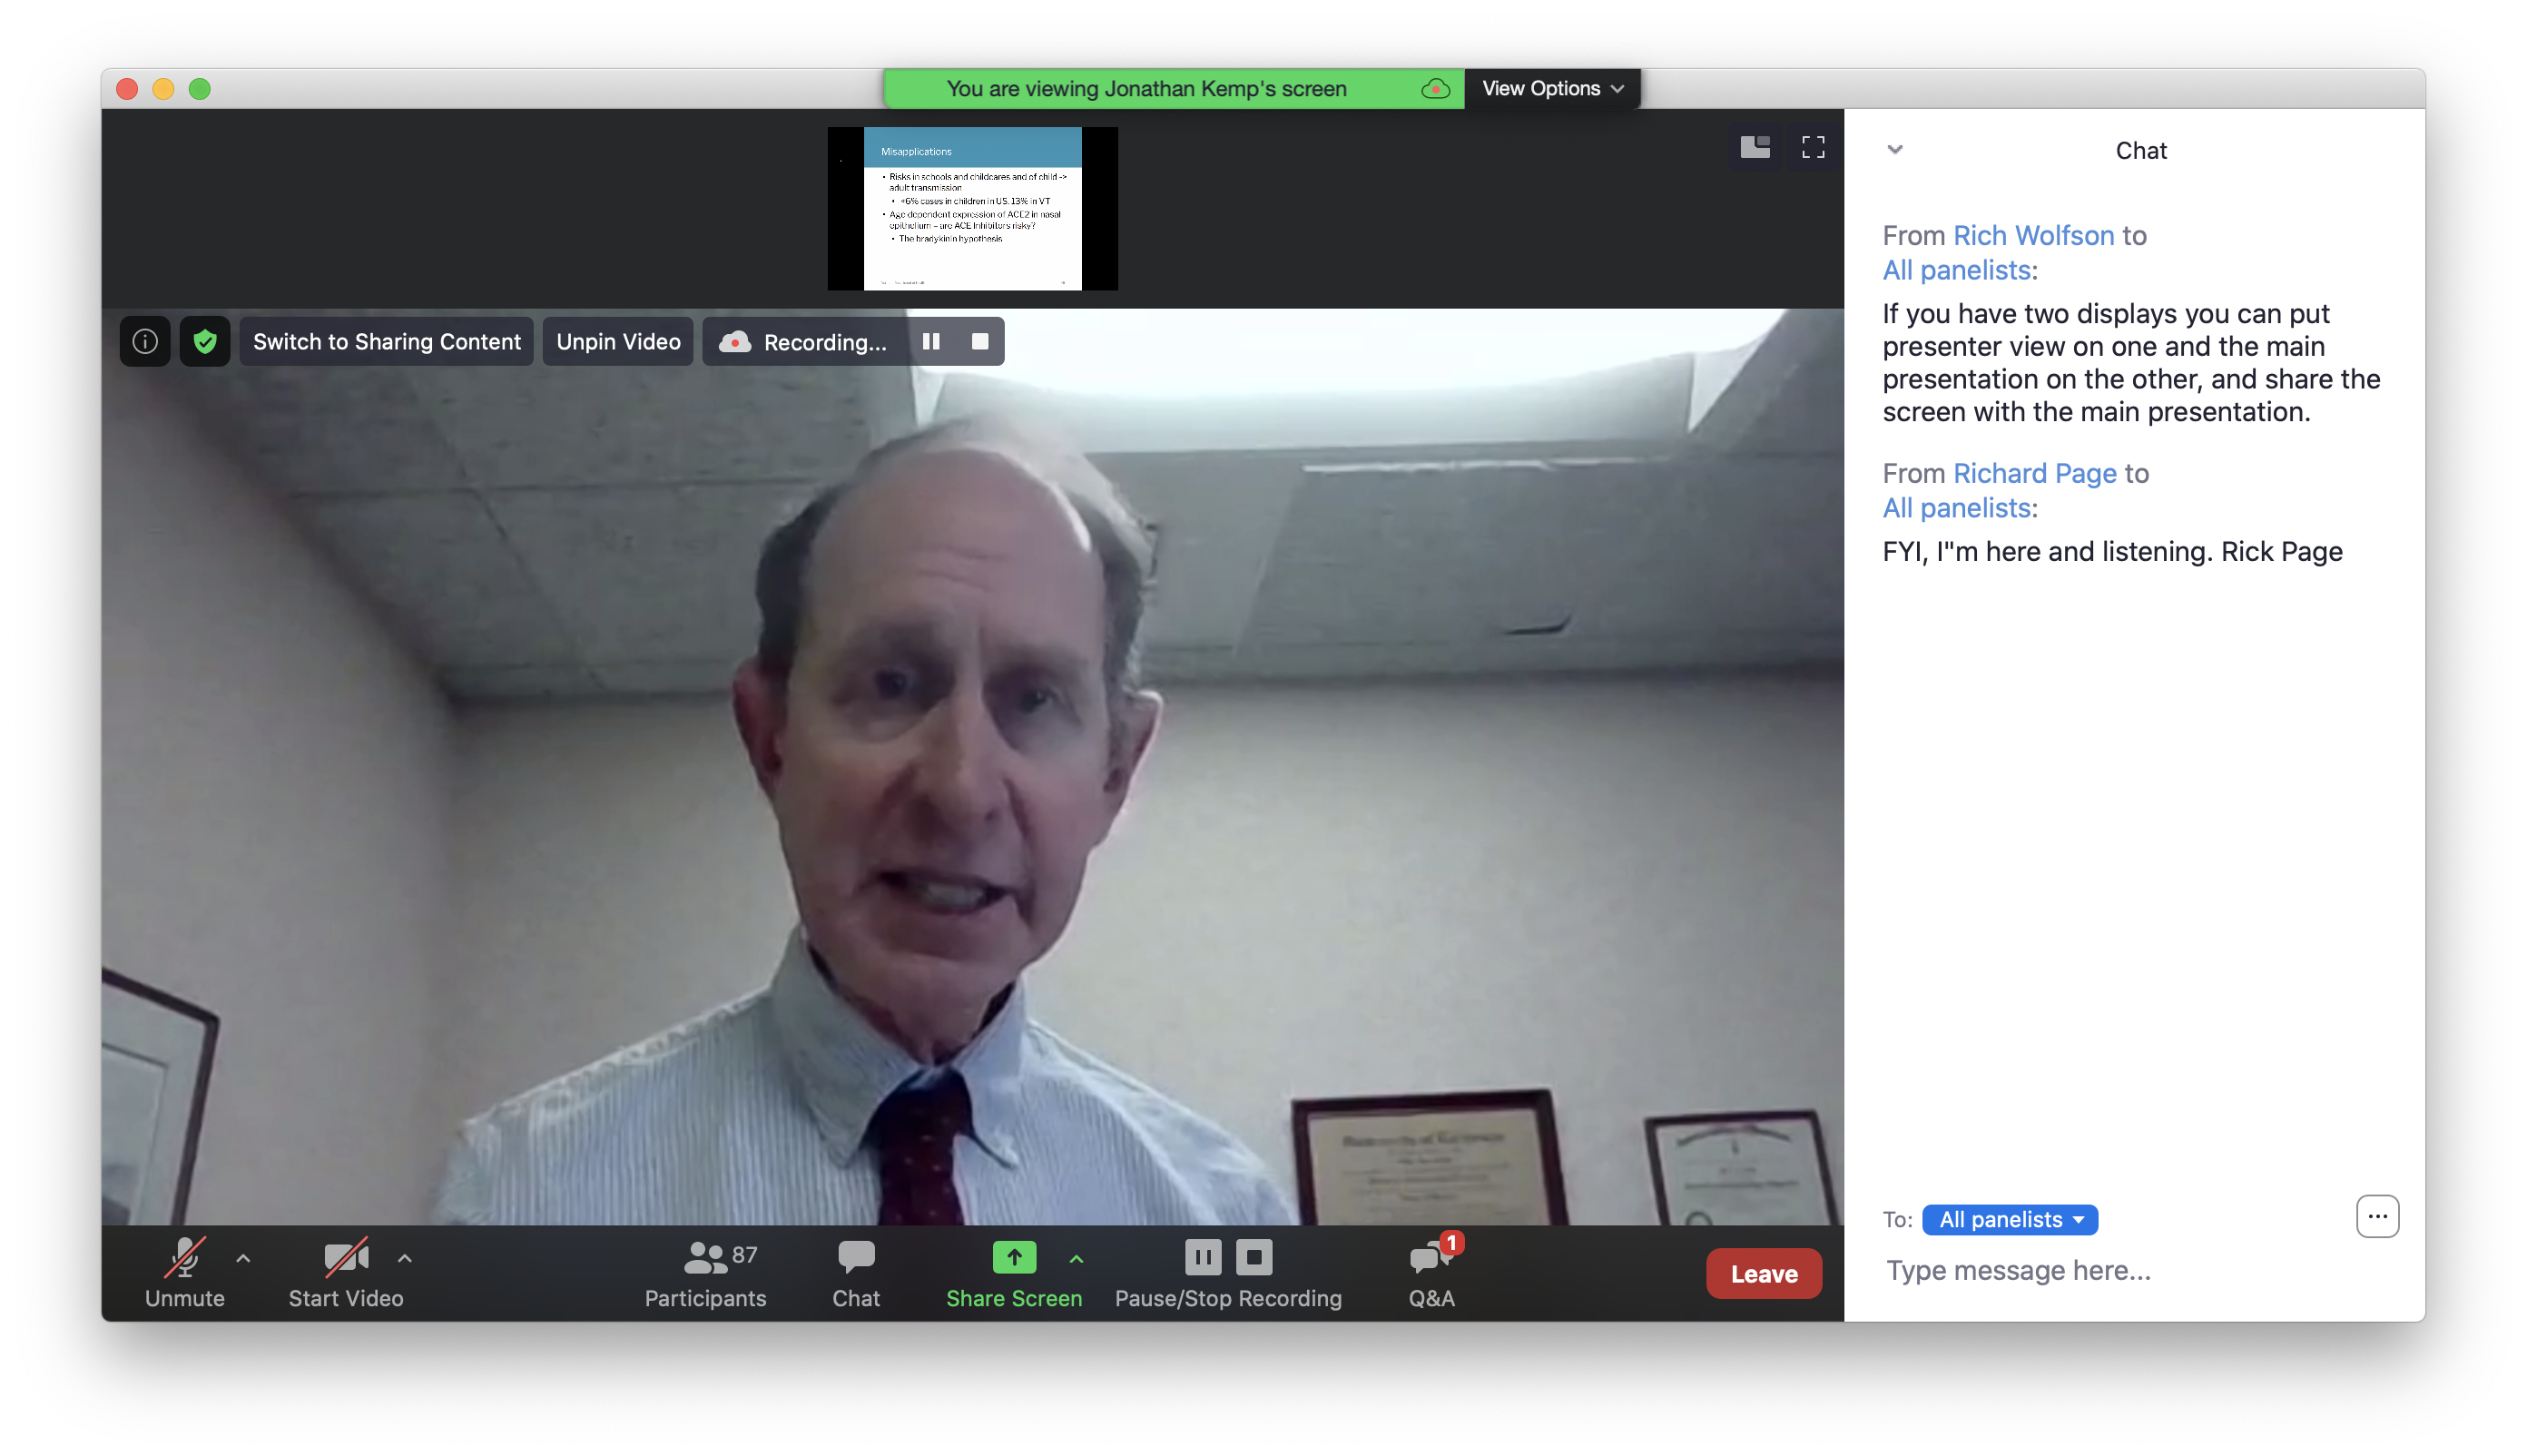Open the All panelists recipient dropdown

click(x=2009, y=1219)
